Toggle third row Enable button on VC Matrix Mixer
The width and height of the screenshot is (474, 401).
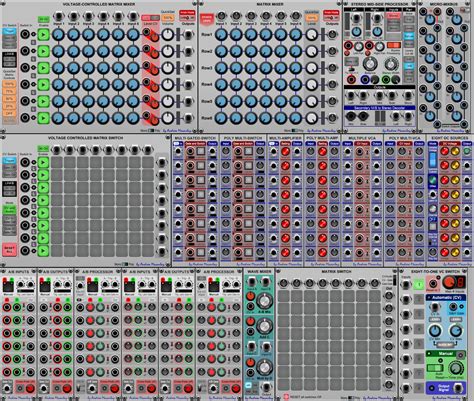pyautogui.click(x=43, y=68)
